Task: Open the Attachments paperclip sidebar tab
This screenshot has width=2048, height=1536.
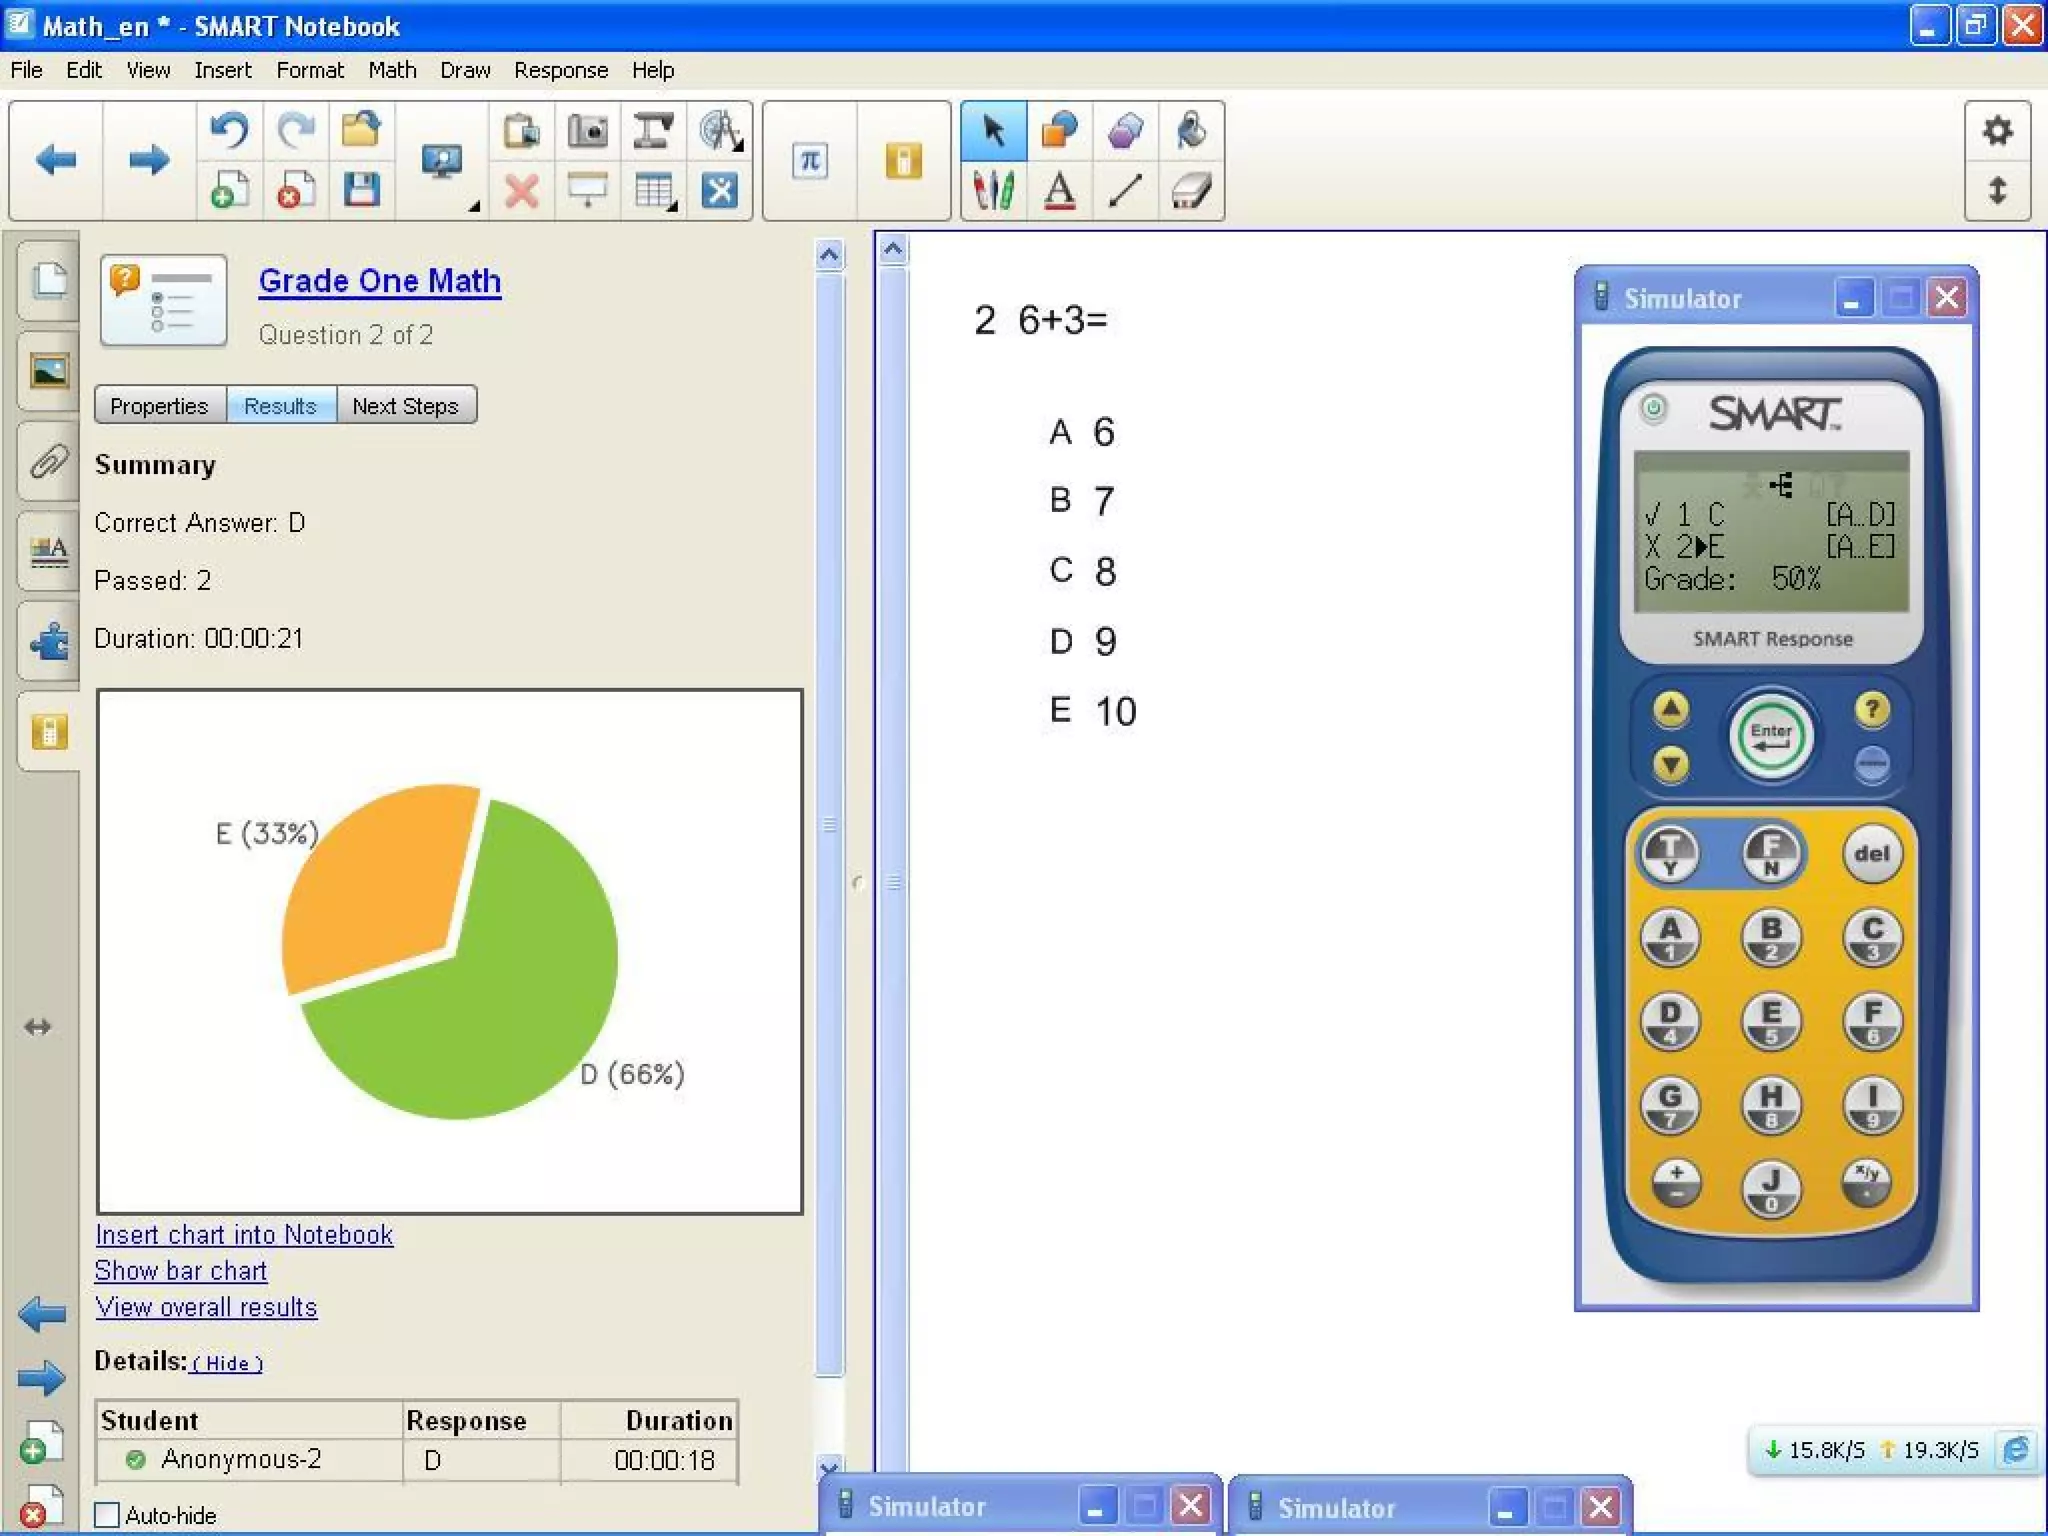Action: tap(48, 462)
